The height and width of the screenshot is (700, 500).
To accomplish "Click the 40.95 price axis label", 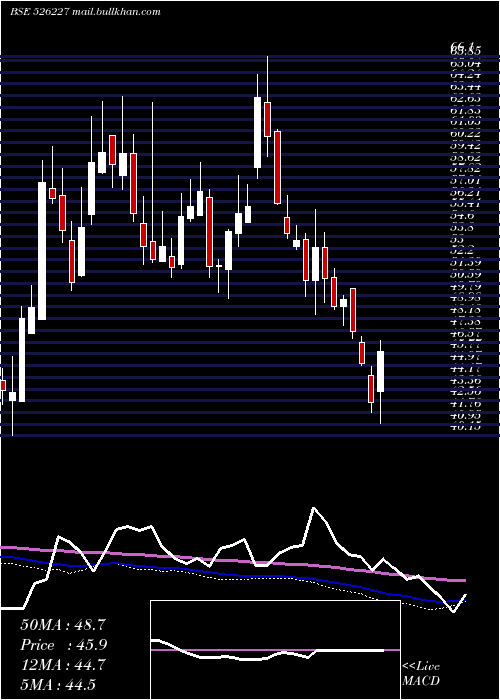I will coord(465,415).
